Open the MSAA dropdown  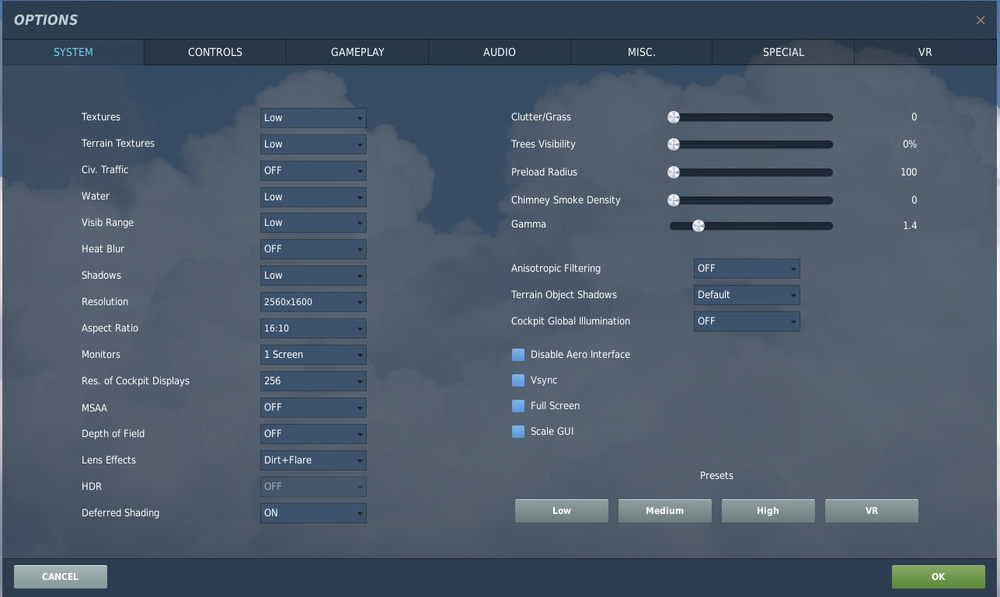coord(313,407)
